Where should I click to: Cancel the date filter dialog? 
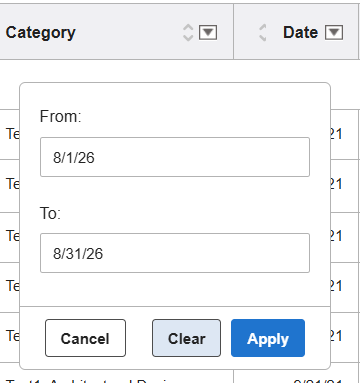point(85,338)
